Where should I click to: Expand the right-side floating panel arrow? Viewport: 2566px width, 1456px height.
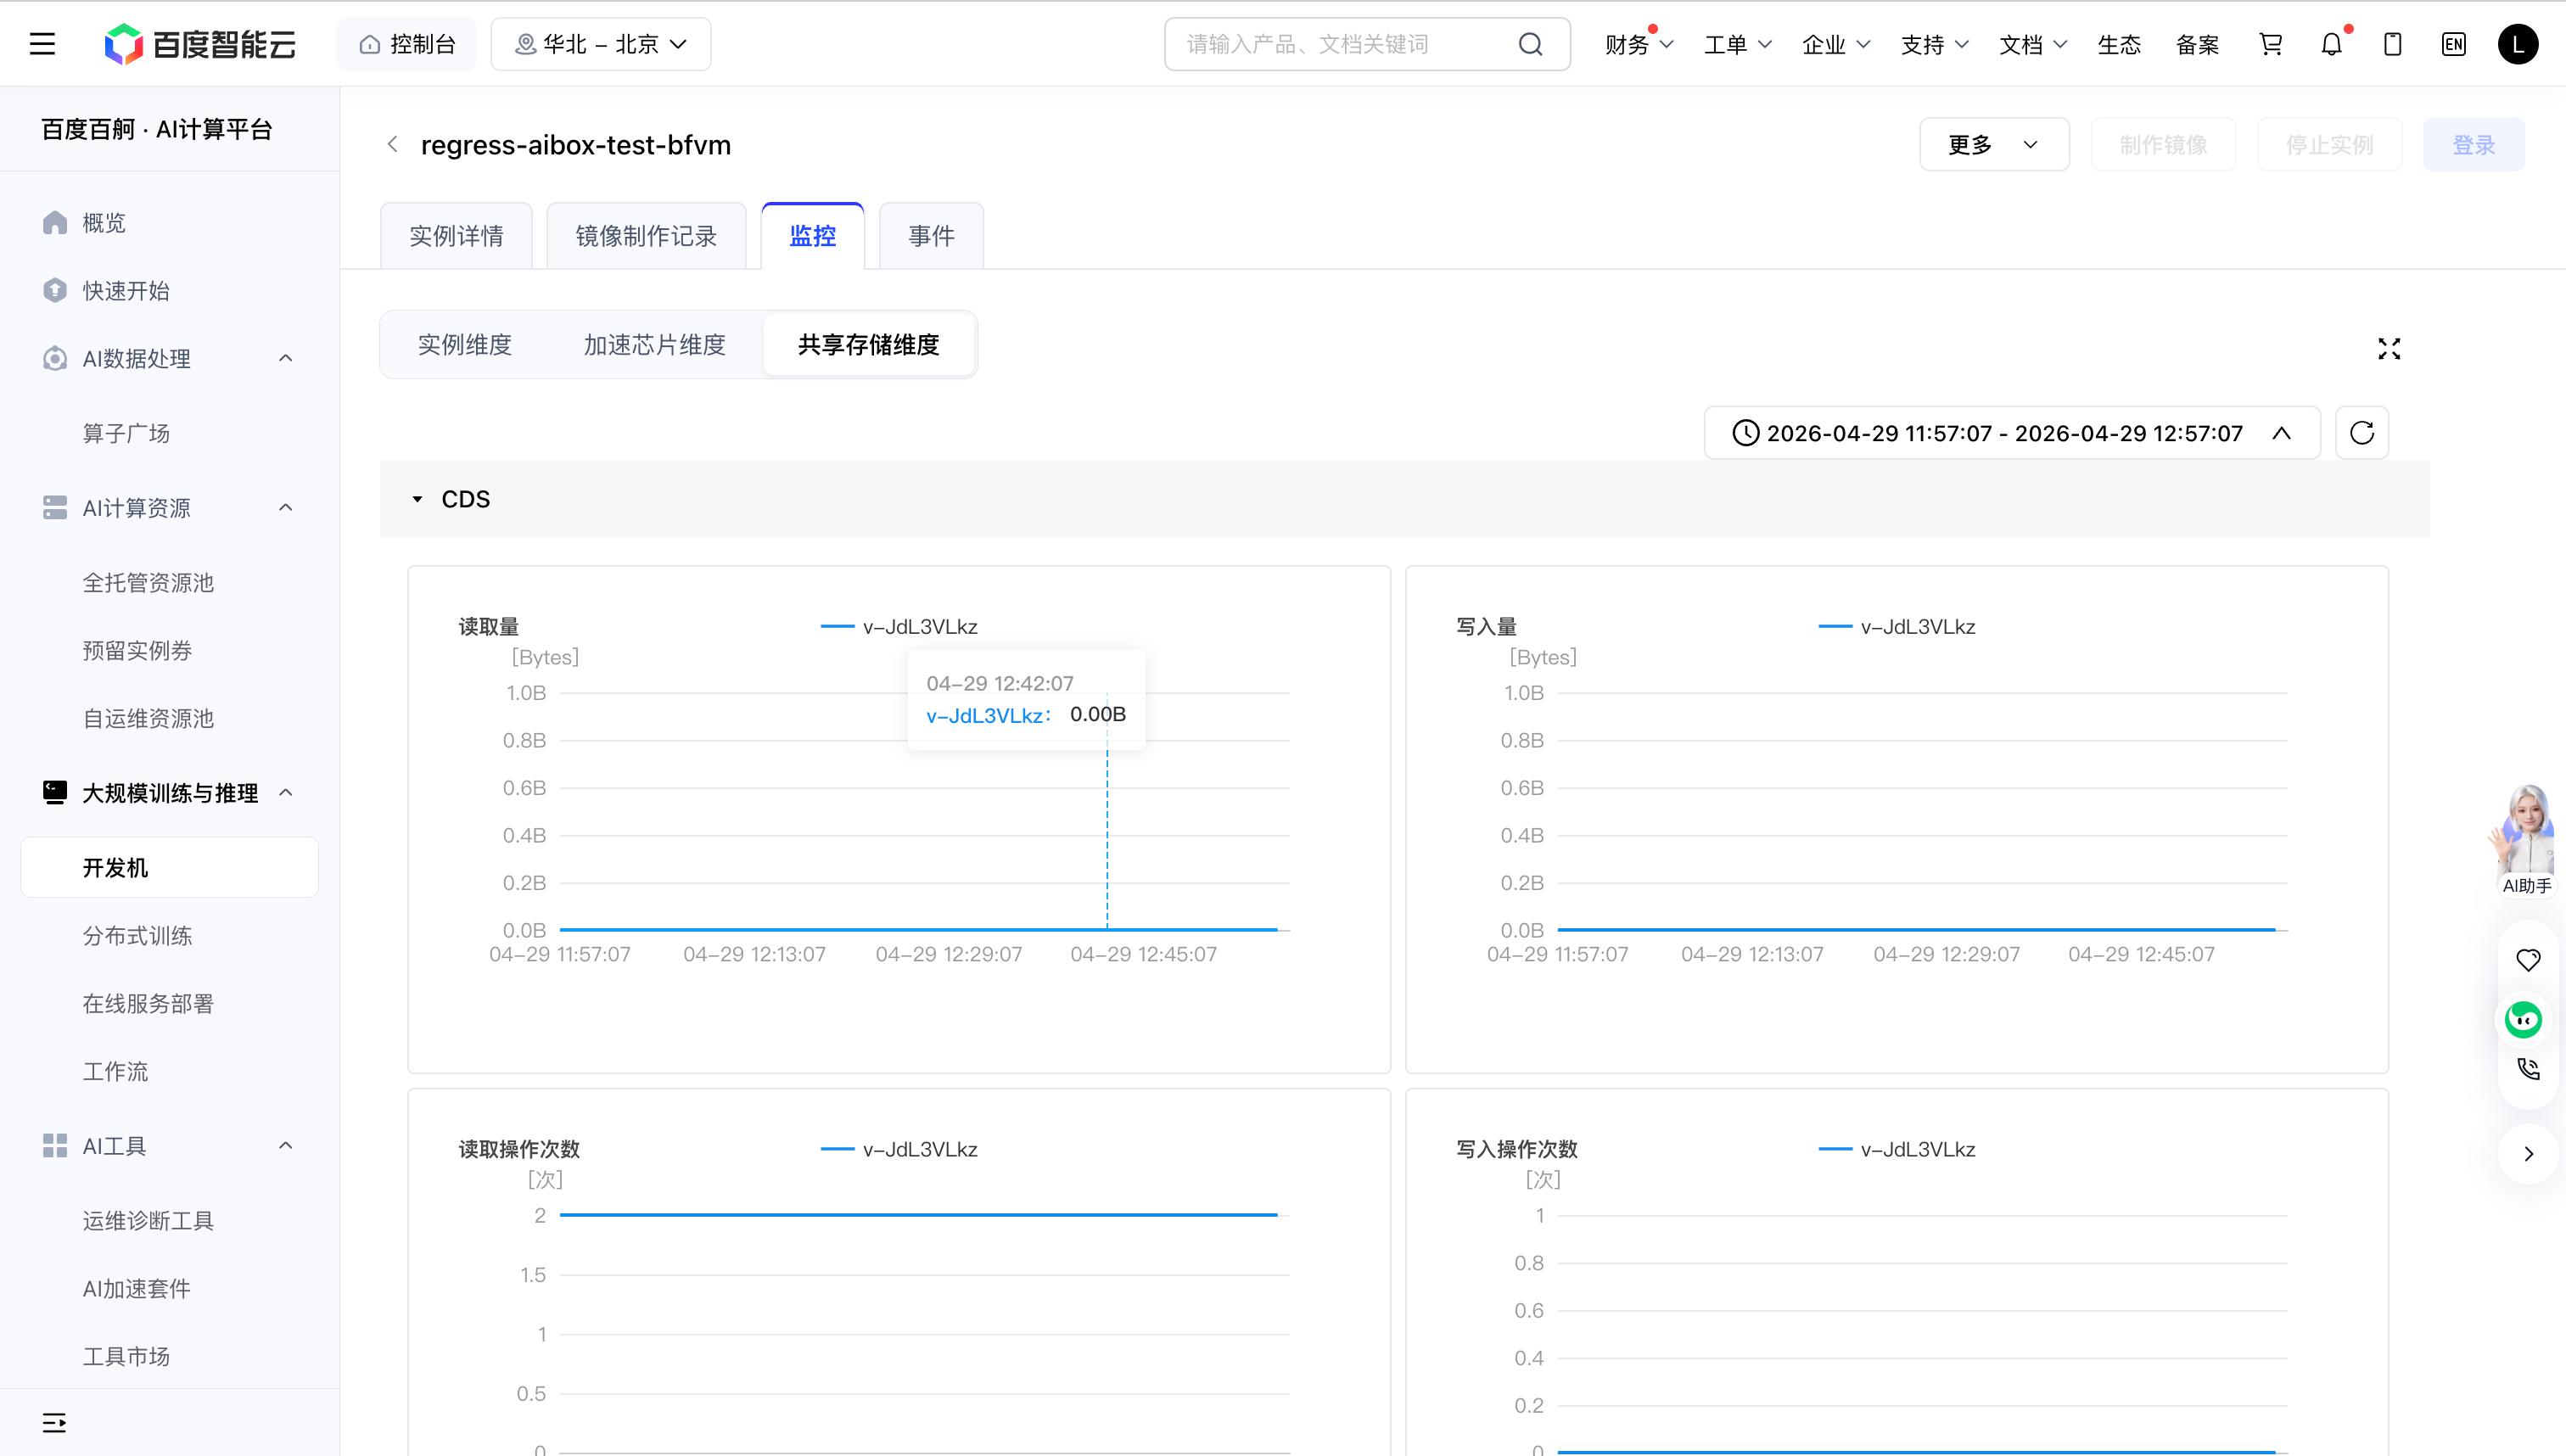pyautogui.click(x=2528, y=1154)
